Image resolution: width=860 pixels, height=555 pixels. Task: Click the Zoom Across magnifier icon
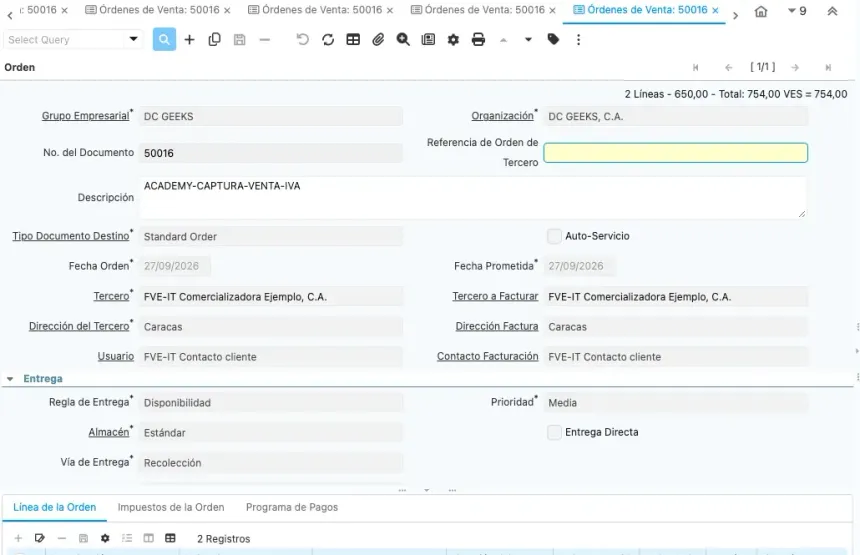(x=403, y=39)
